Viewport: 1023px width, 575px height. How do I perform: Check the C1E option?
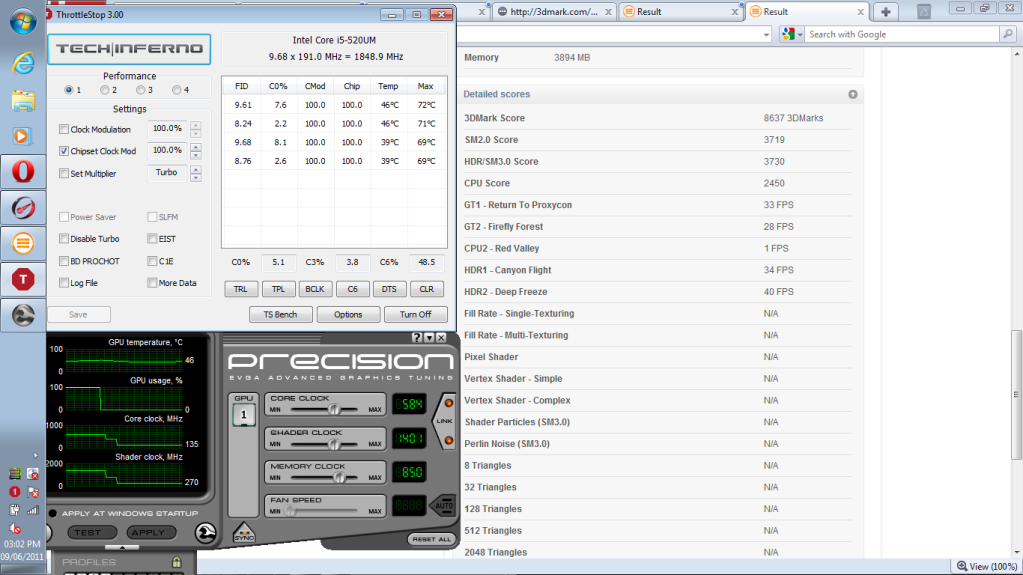[152, 260]
